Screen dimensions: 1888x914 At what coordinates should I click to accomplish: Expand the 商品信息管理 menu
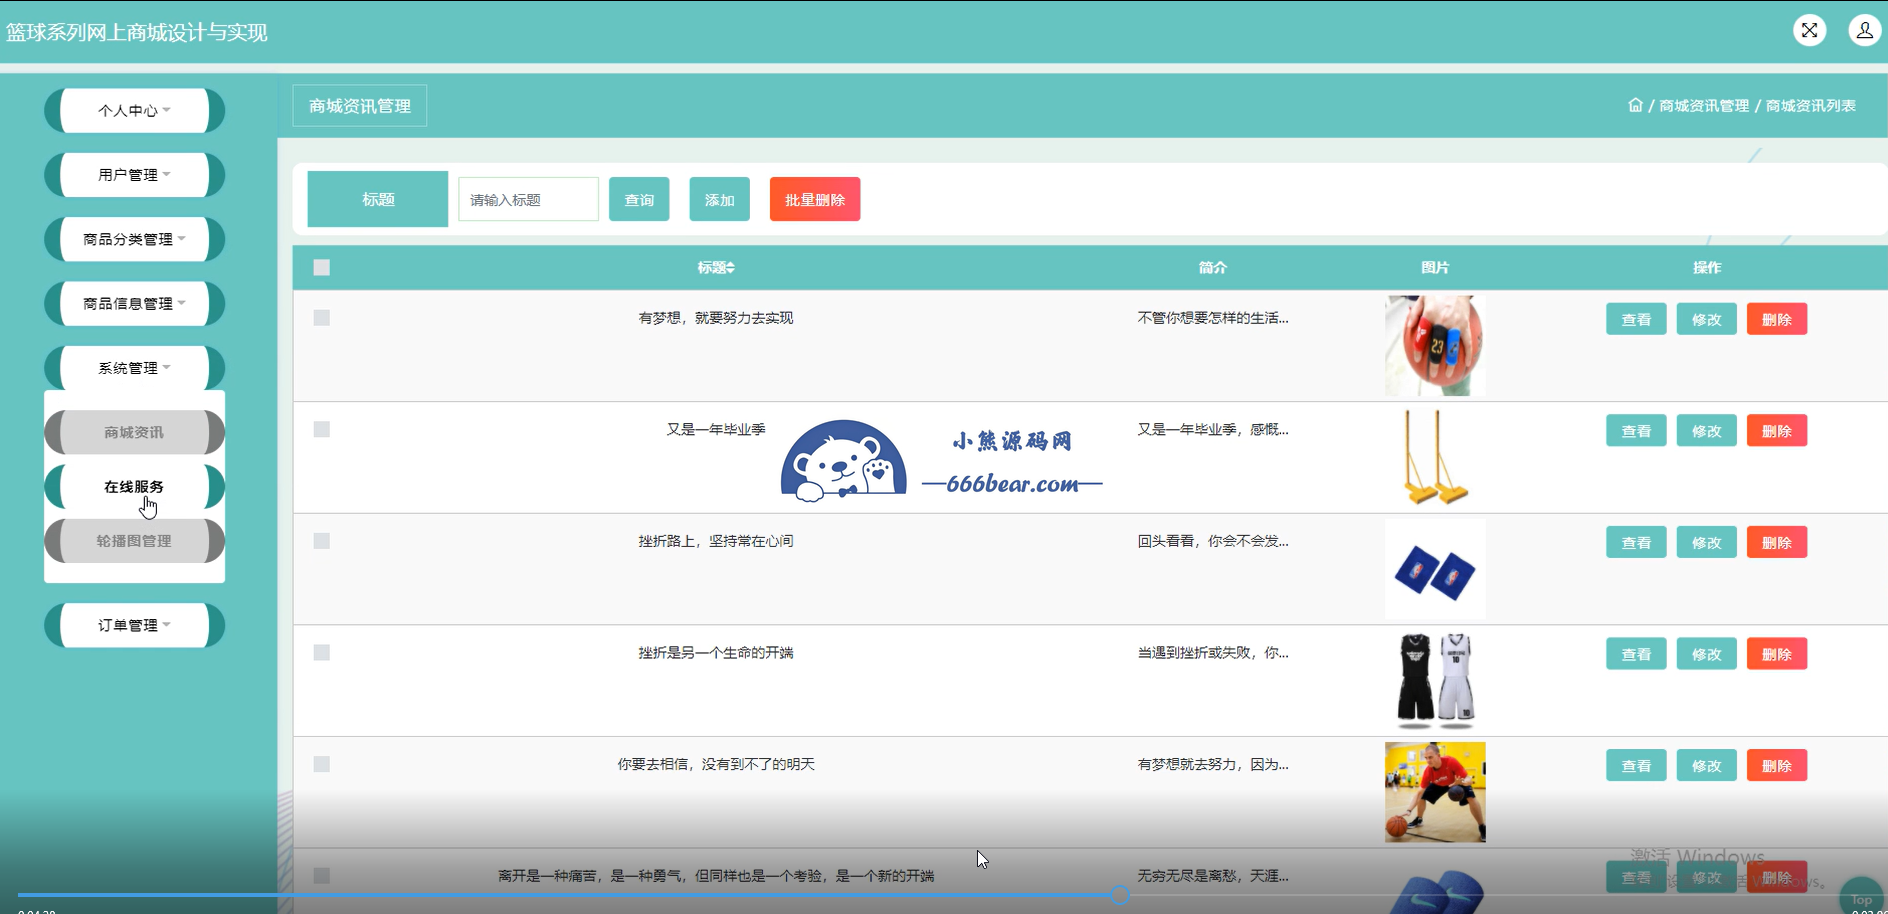tap(134, 303)
